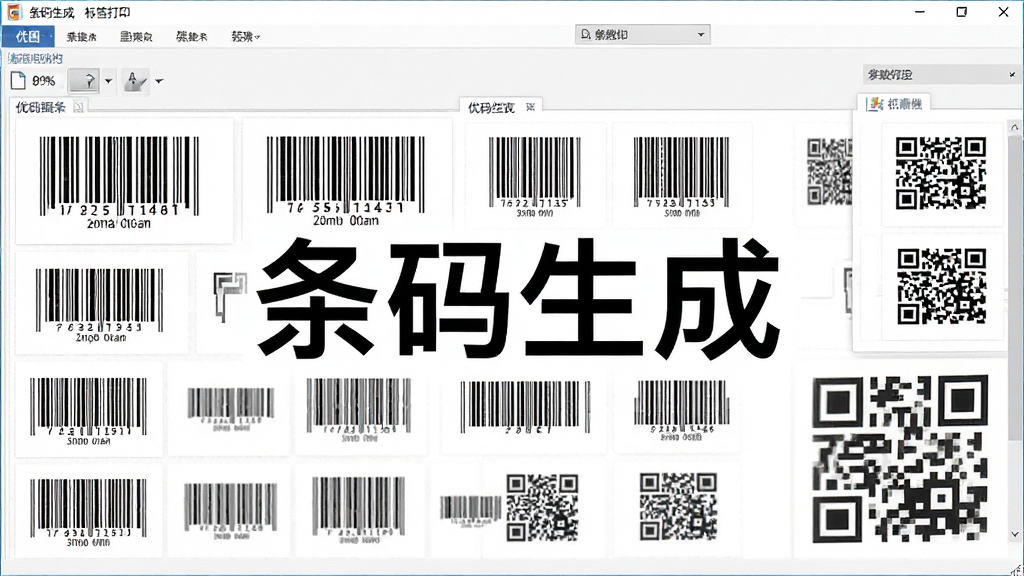The image size is (1024, 576).
Task: Click the colorful icon on the side panel tab
Action: click(874, 104)
